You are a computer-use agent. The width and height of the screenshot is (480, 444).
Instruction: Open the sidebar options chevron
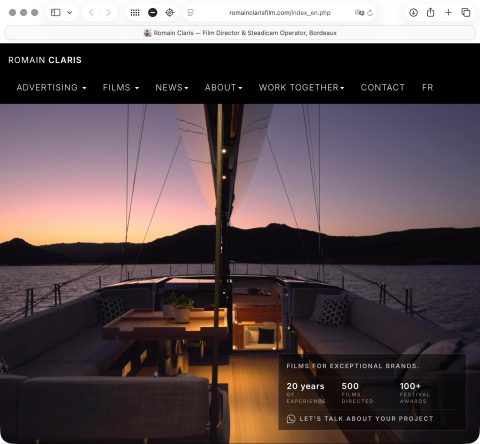point(69,13)
